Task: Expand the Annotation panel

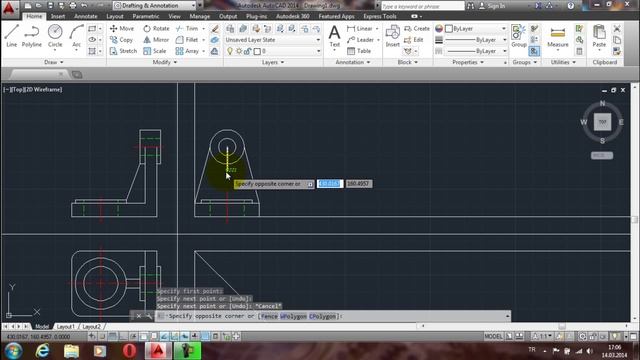Action: pyautogui.click(x=353, y=62)
